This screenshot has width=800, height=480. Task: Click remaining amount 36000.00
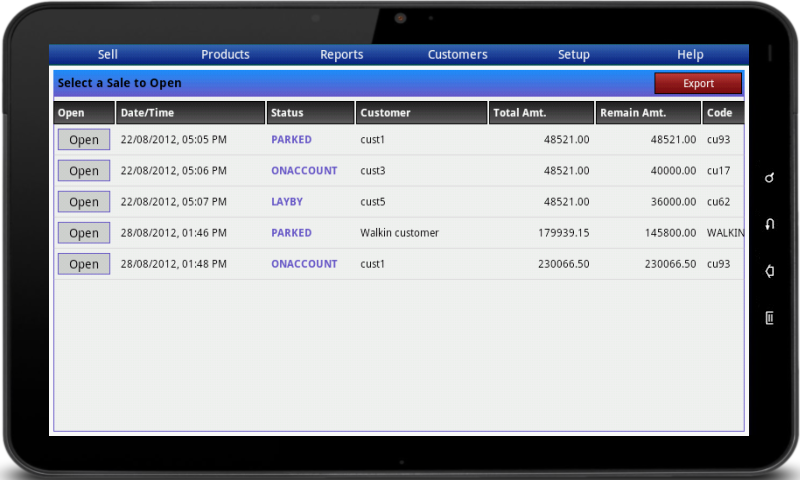673,201
